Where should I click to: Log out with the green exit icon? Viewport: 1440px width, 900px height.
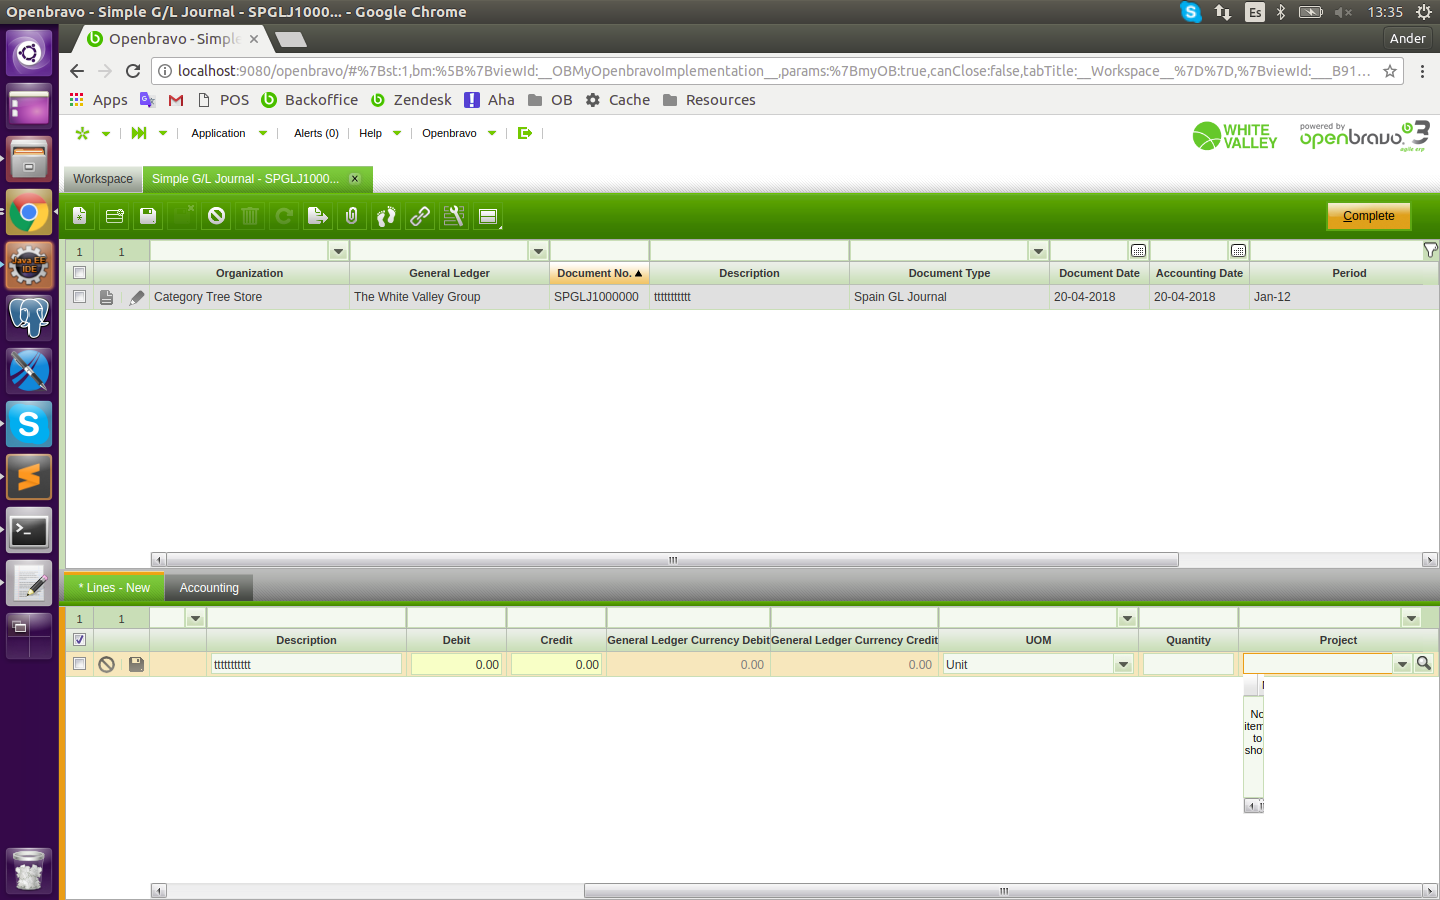point(524,133)
